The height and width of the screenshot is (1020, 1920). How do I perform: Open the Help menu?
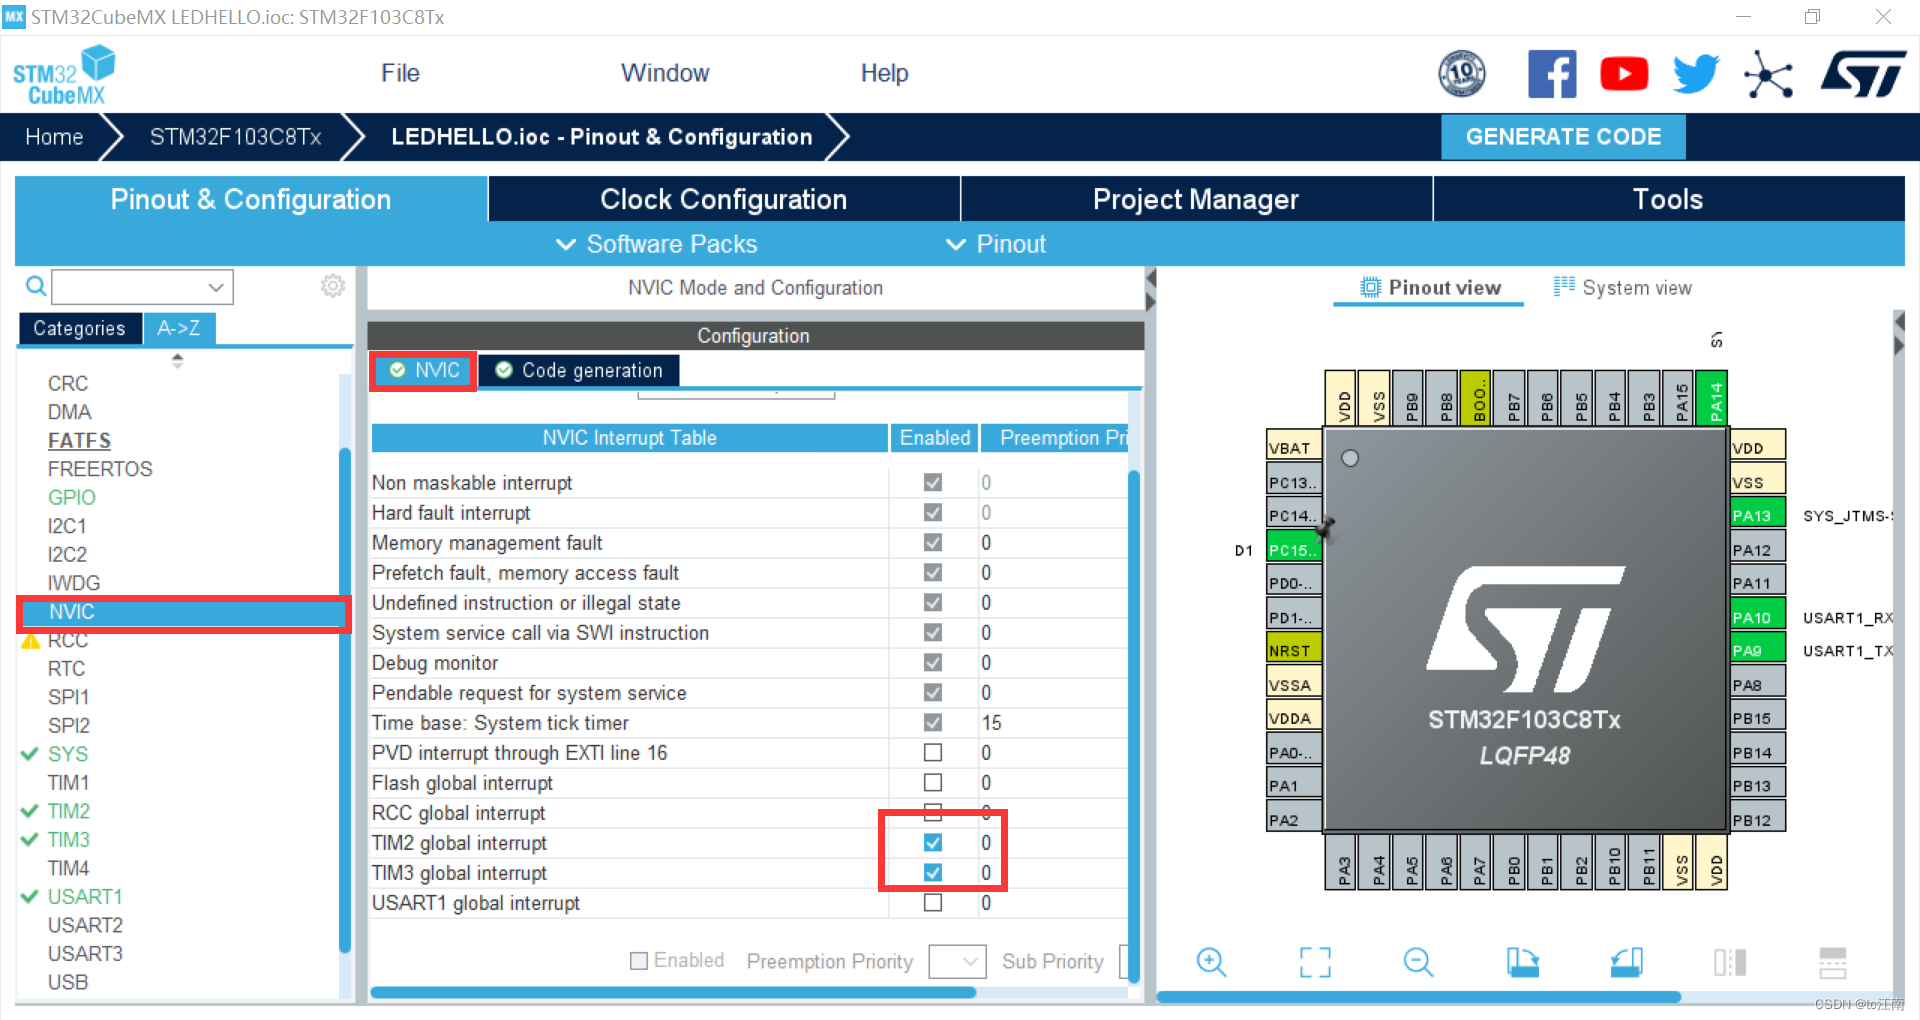pyautogui.click(x=884, y=73)
